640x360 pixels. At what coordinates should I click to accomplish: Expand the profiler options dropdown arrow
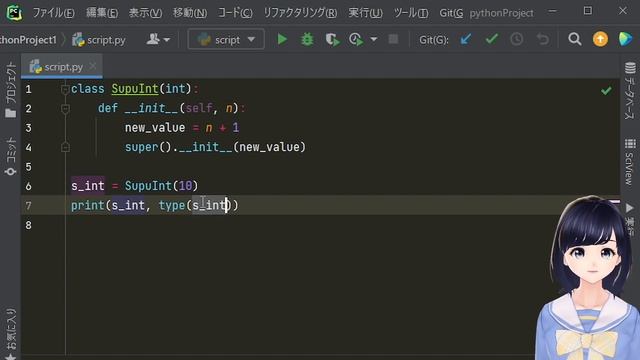coord(373,39)
